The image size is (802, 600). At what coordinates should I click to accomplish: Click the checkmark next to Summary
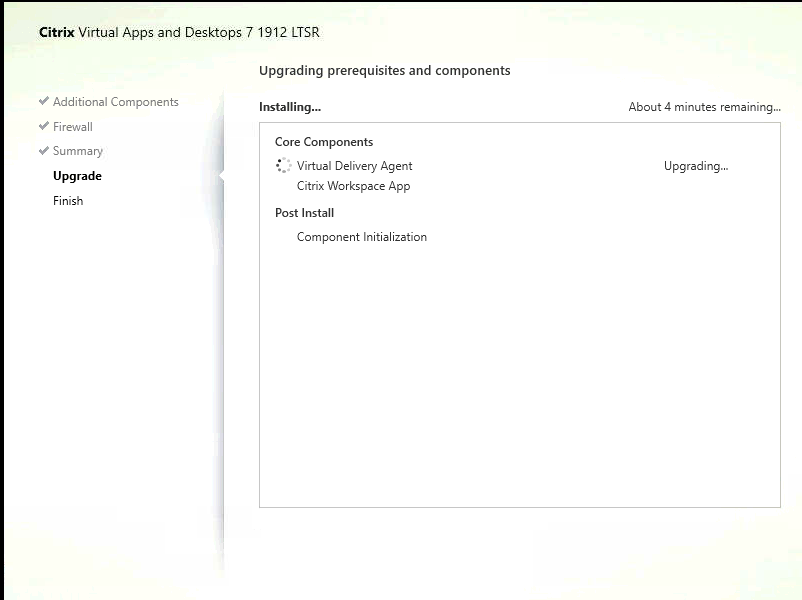pos(43,150)
